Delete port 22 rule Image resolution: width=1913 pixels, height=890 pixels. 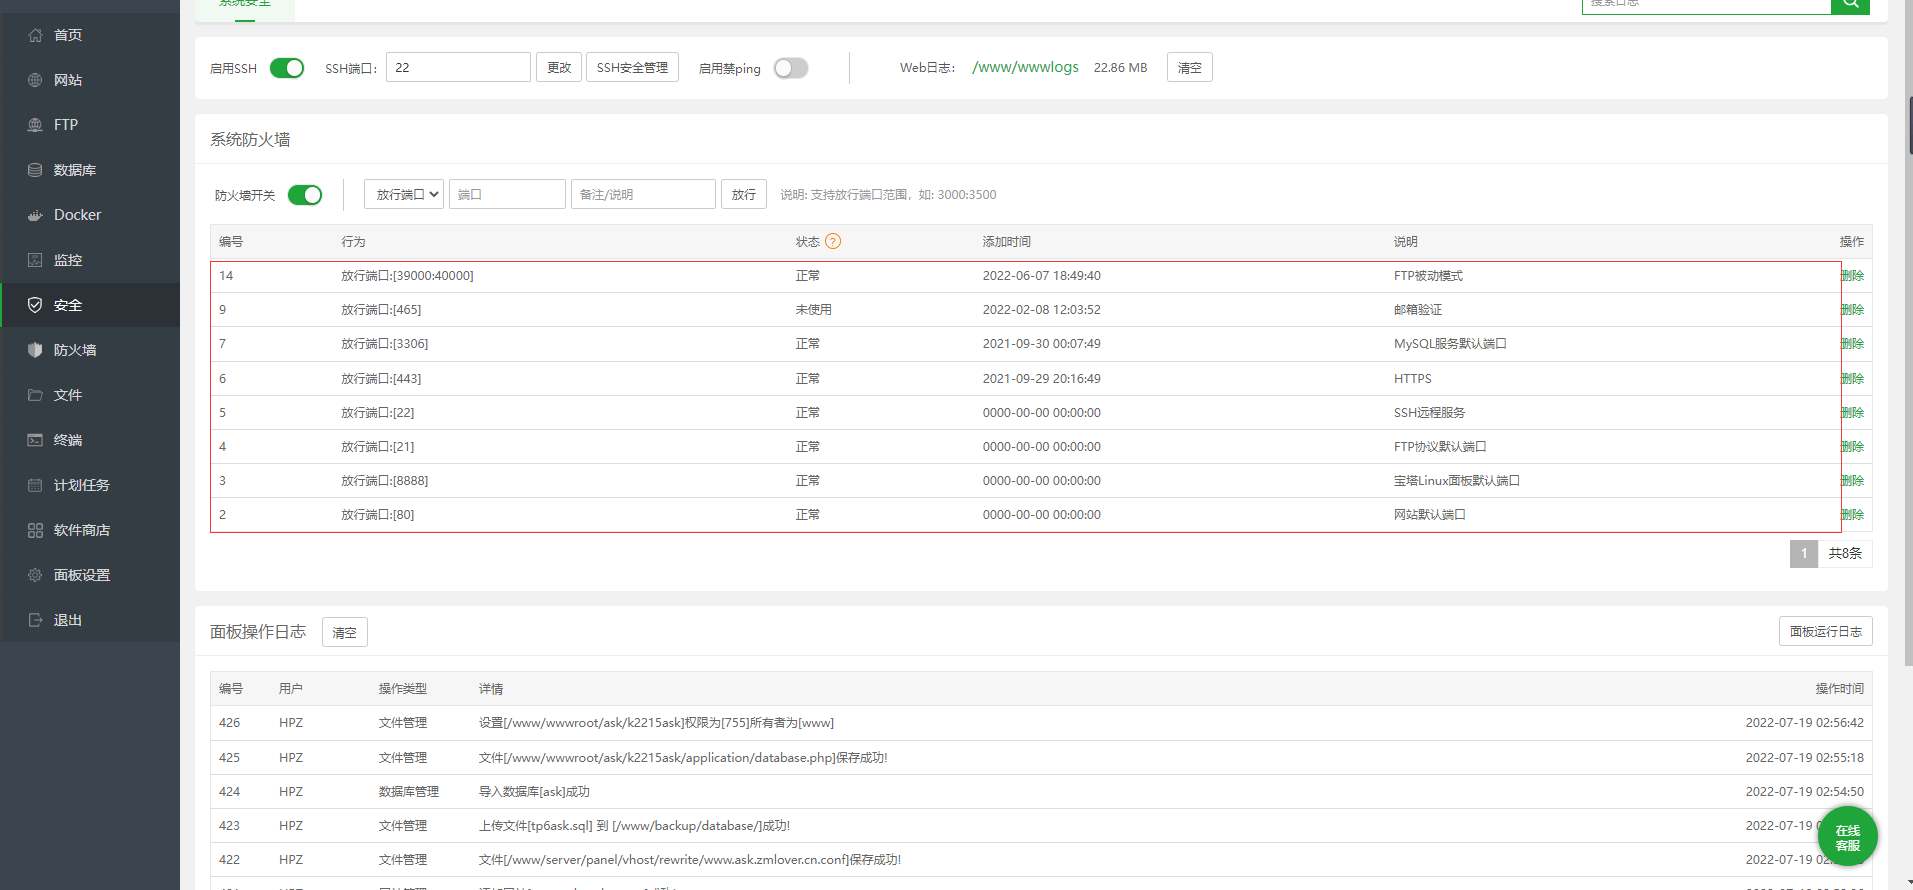[x=1852, y=413]
